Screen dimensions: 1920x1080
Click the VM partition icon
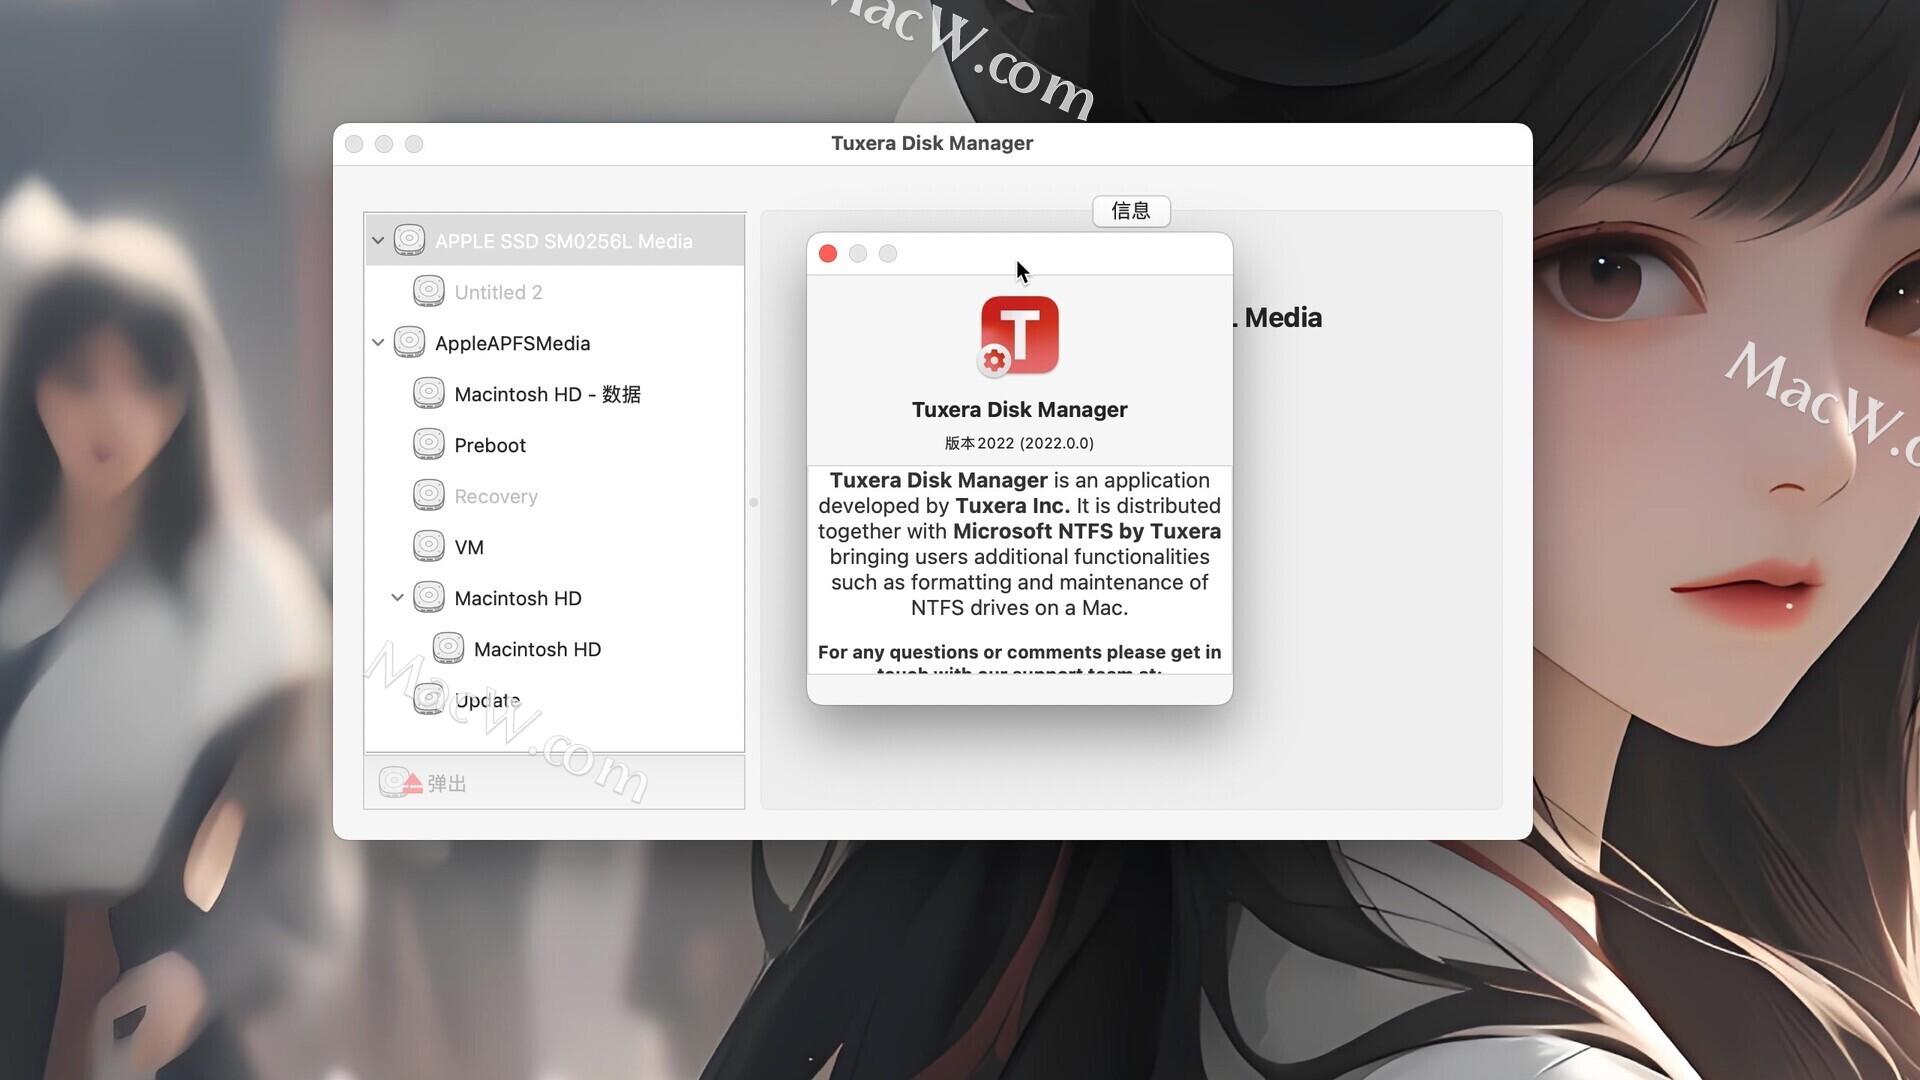(x=430, y=546)
